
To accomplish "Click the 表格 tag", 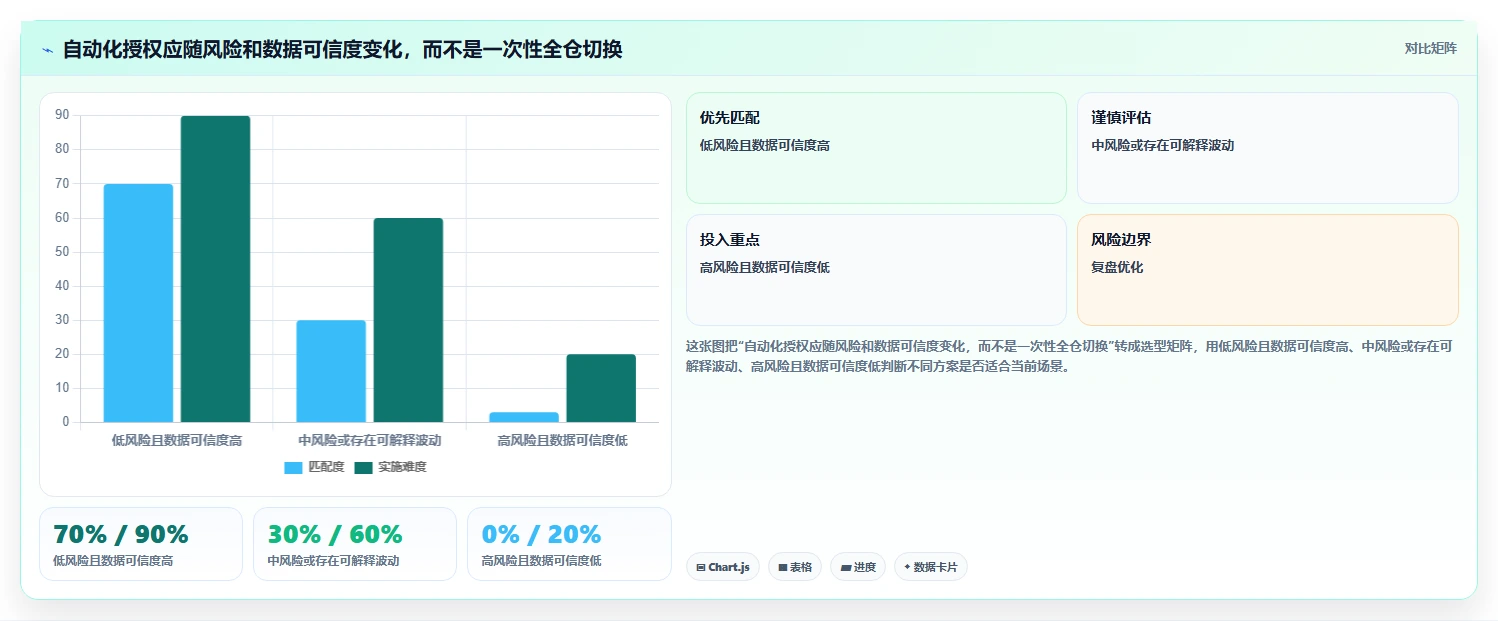I will point(795,567).
